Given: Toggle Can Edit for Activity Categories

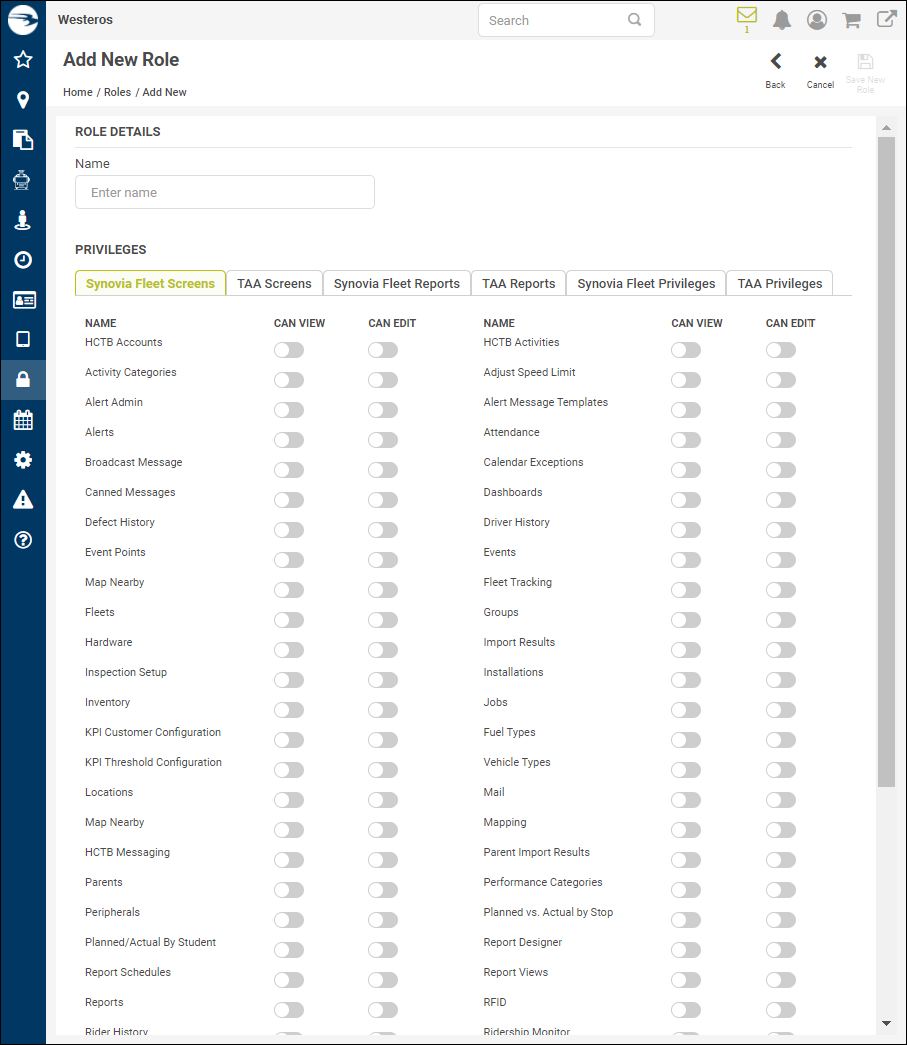Looking at the screenshot, I should click(x=383, y=380).
